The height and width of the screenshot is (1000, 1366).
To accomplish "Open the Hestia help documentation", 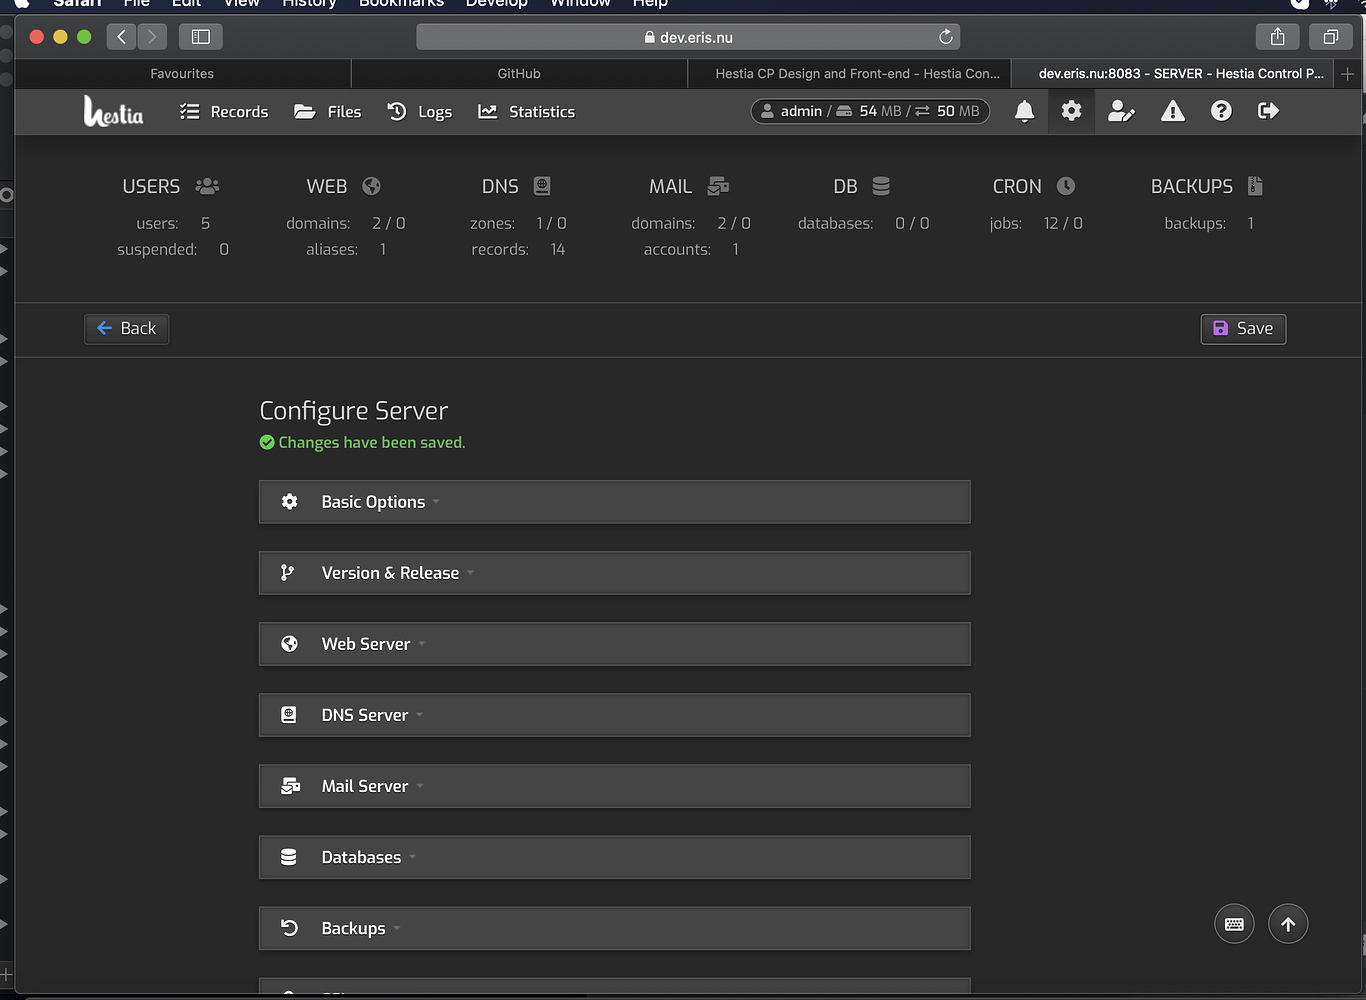I will [x=1220, y=111].
